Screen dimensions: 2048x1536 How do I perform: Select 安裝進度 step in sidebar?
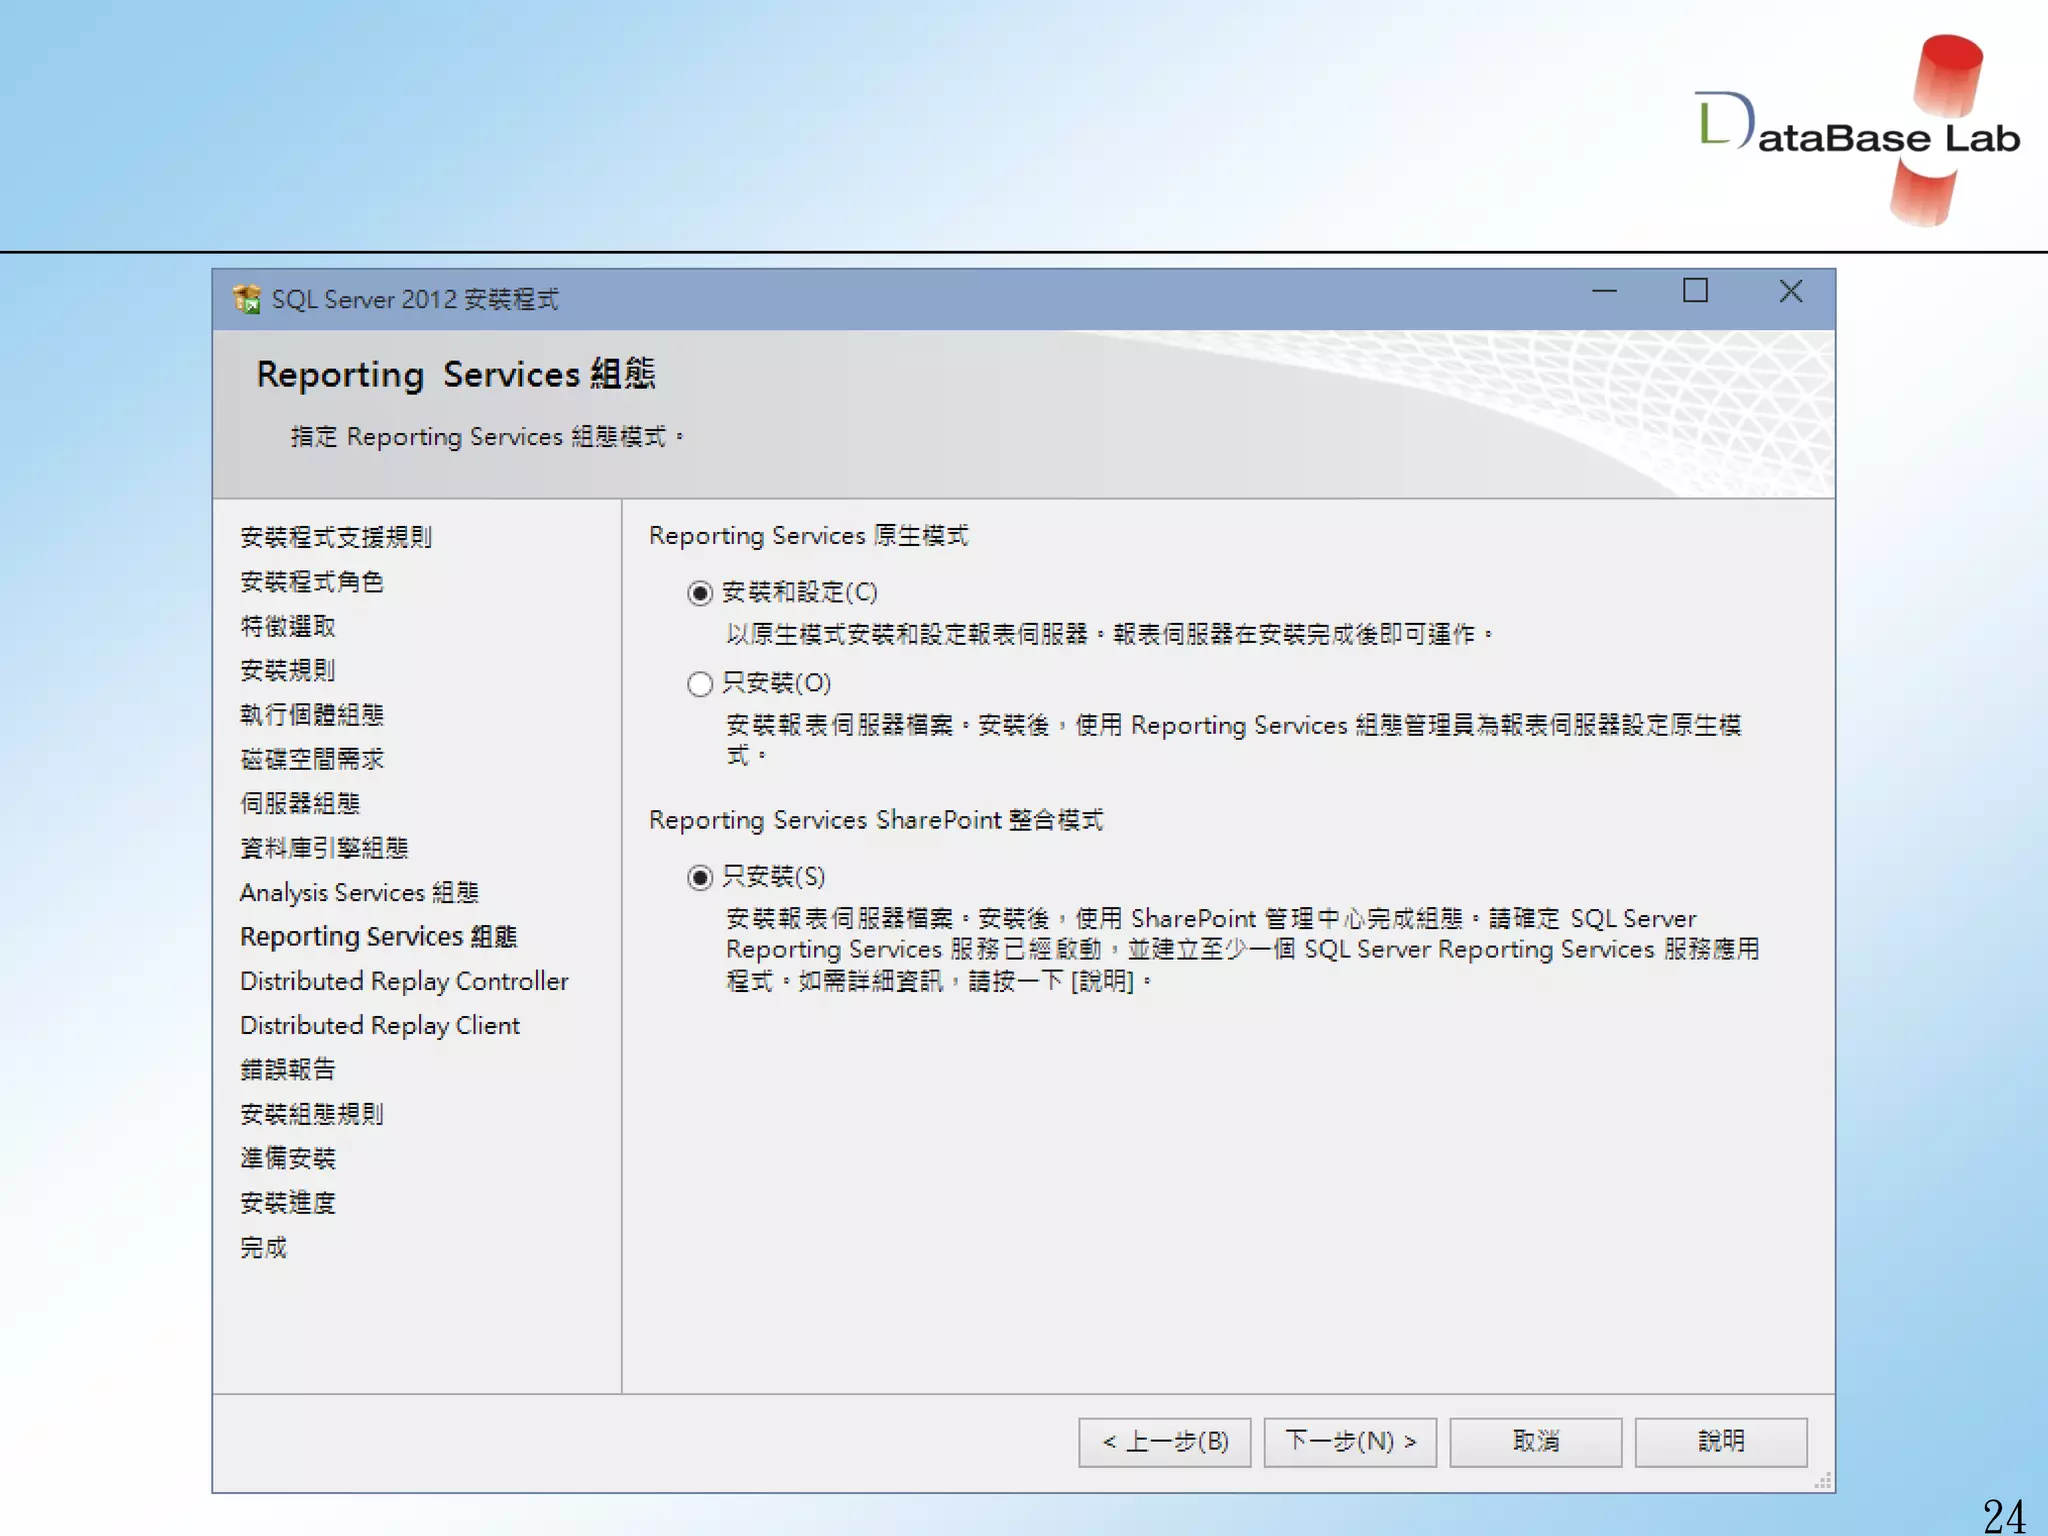click(x=288, y=1203)
